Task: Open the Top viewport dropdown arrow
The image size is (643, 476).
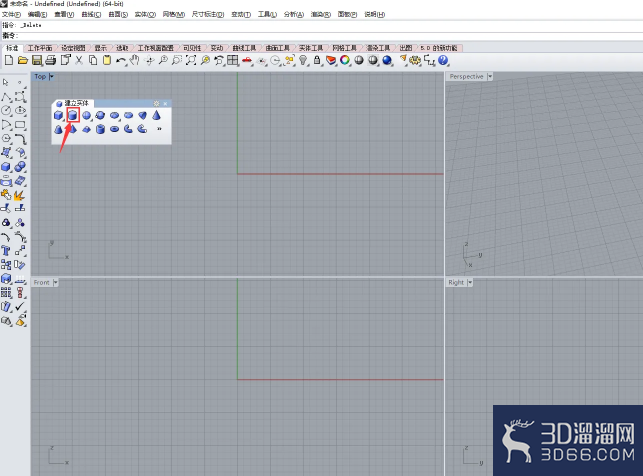Action: [52, 76]
